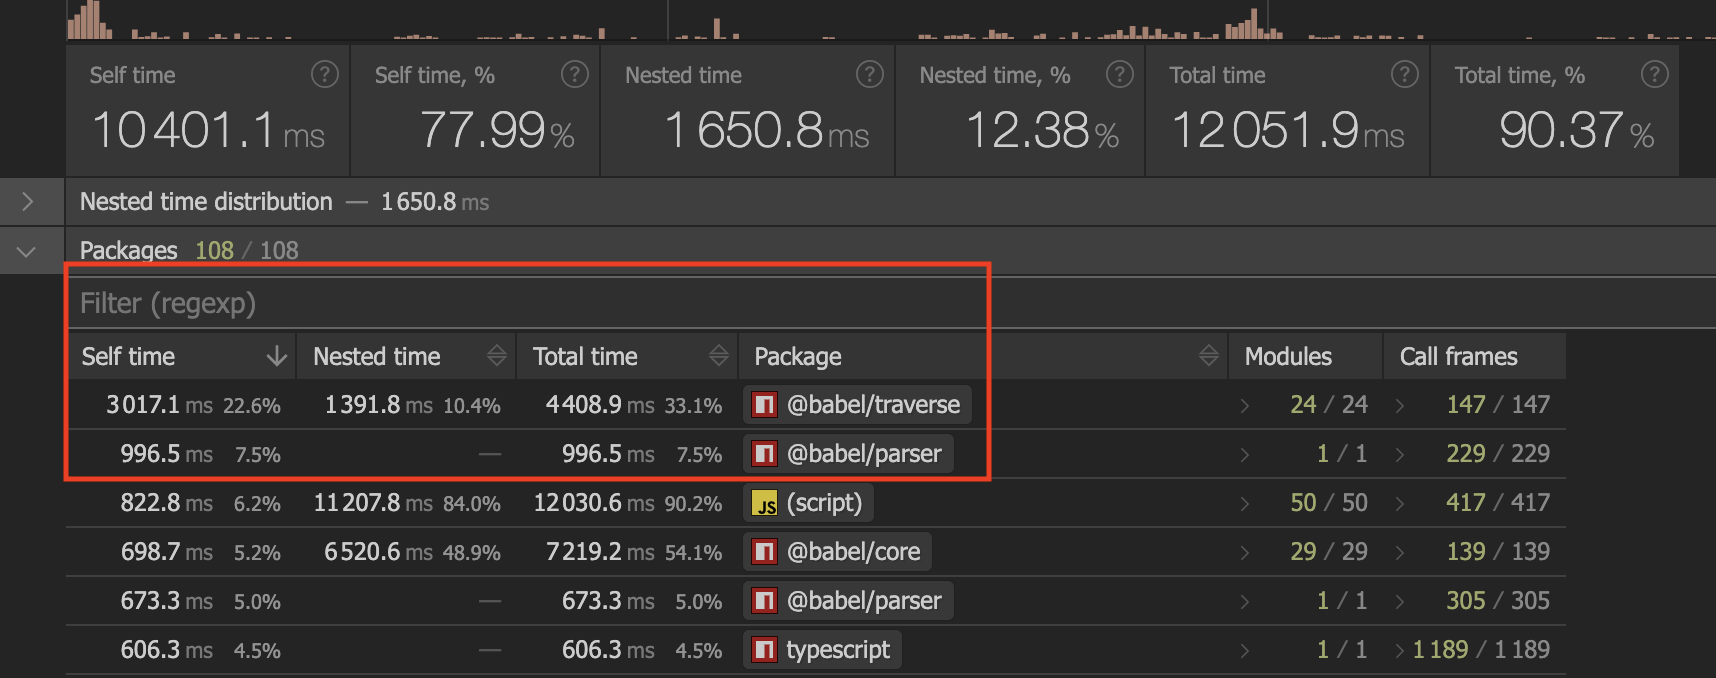Open the help icon on Self time, % card

pos(575,74)
